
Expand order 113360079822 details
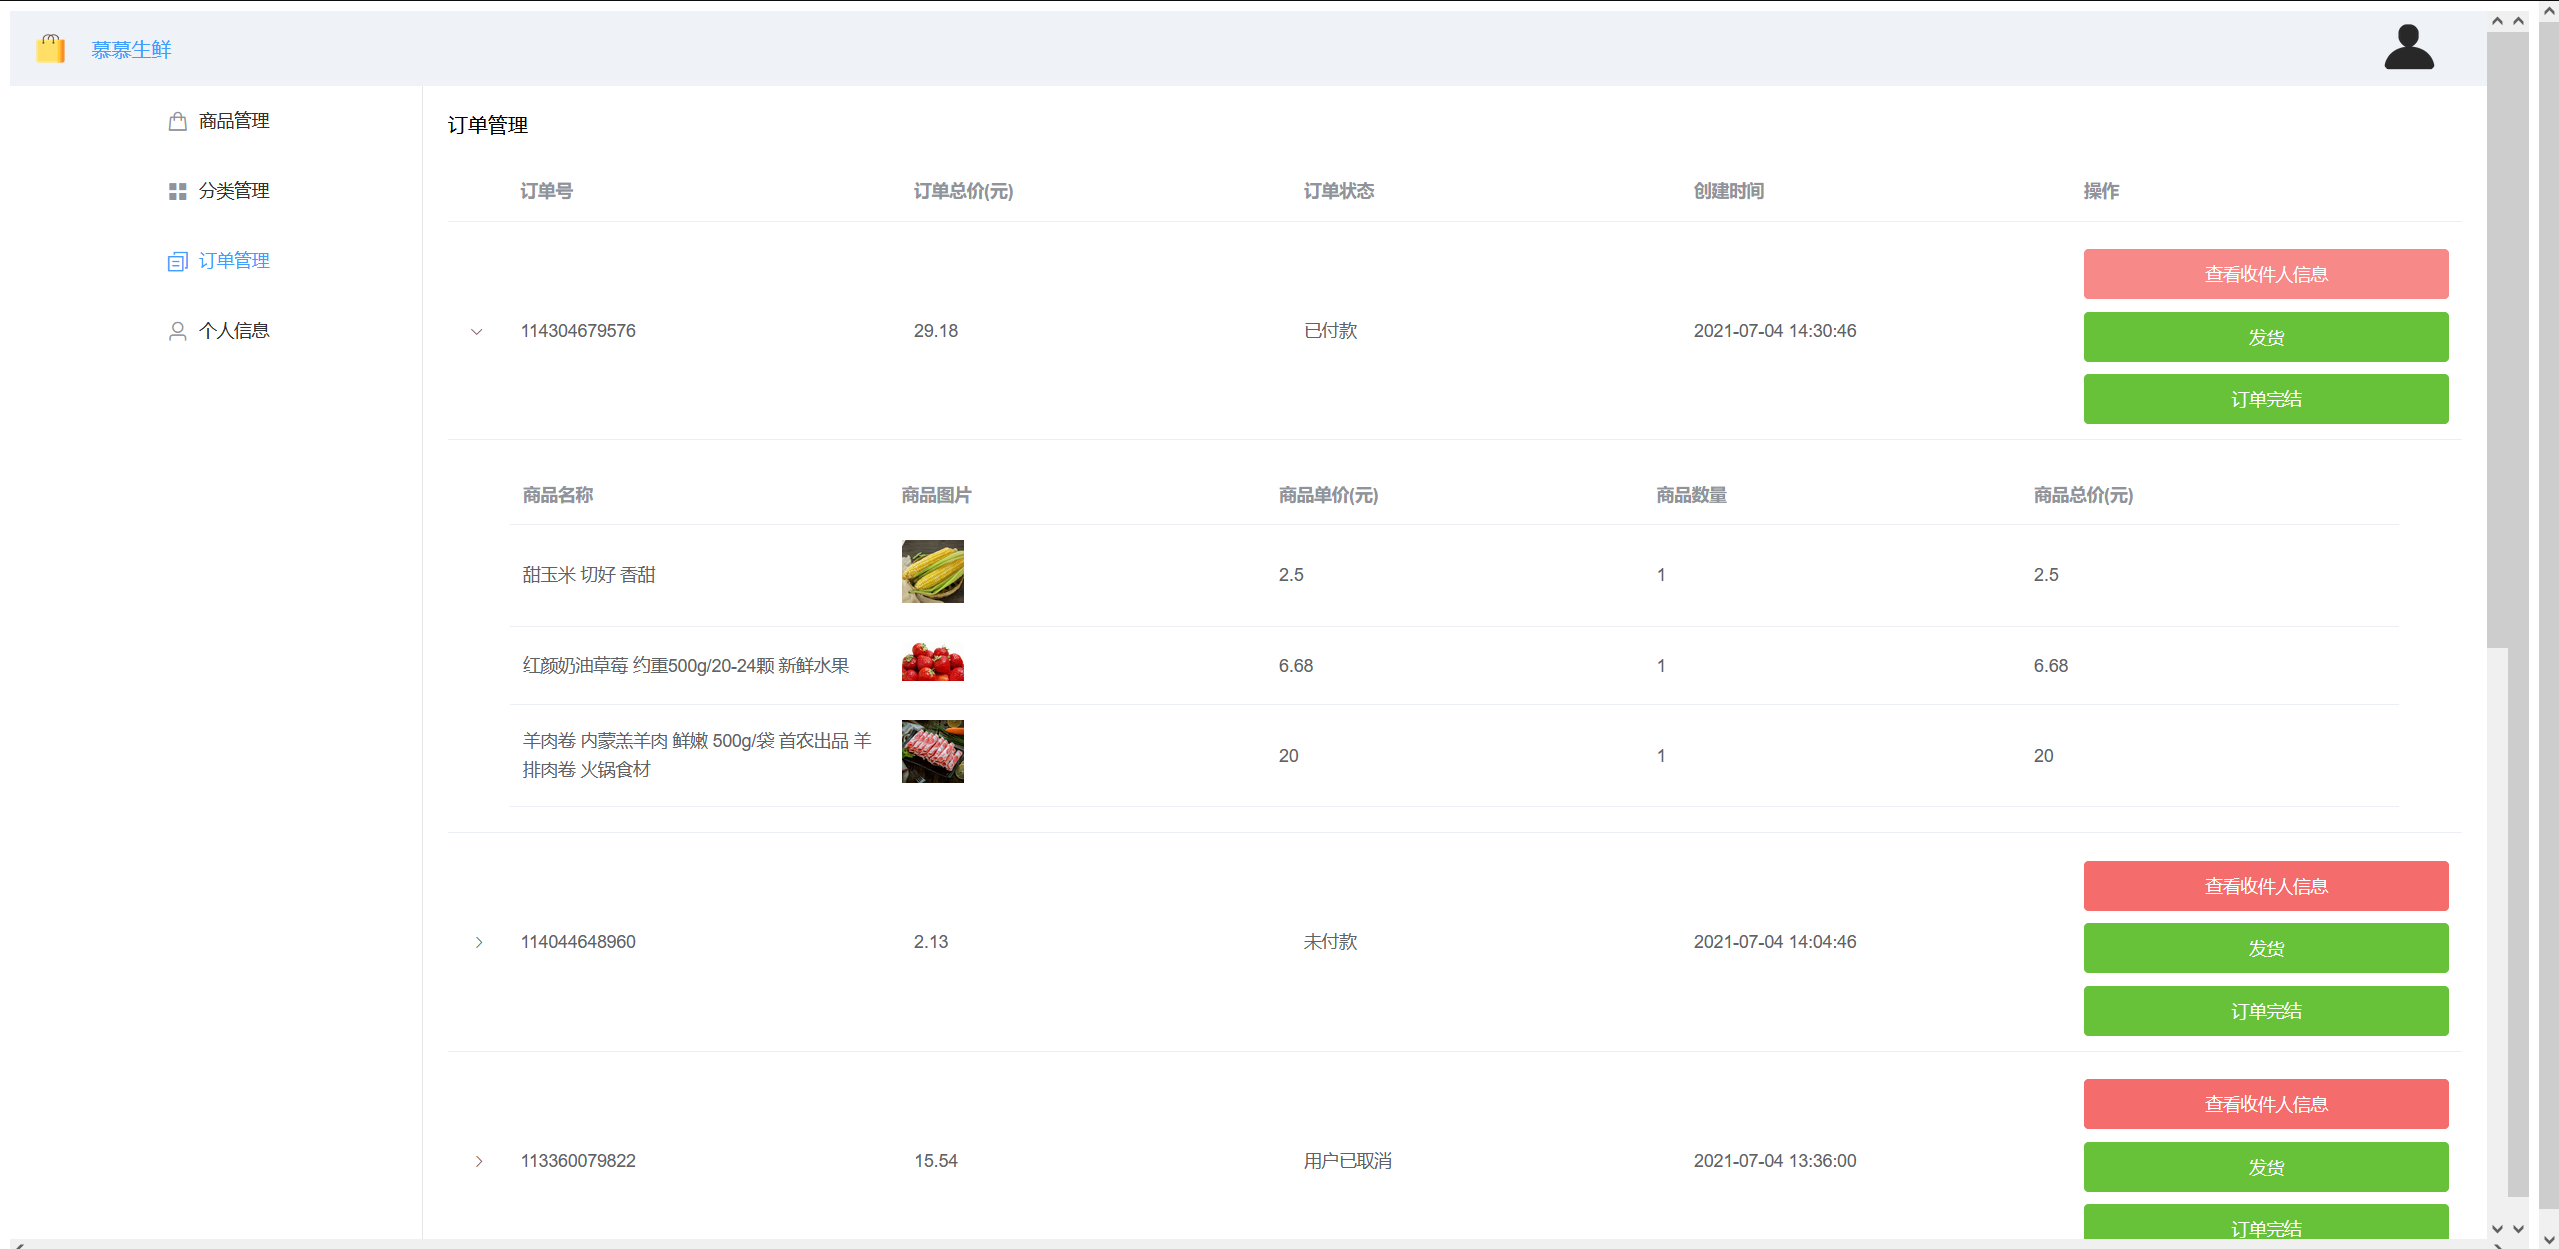tap(479, 1161)
